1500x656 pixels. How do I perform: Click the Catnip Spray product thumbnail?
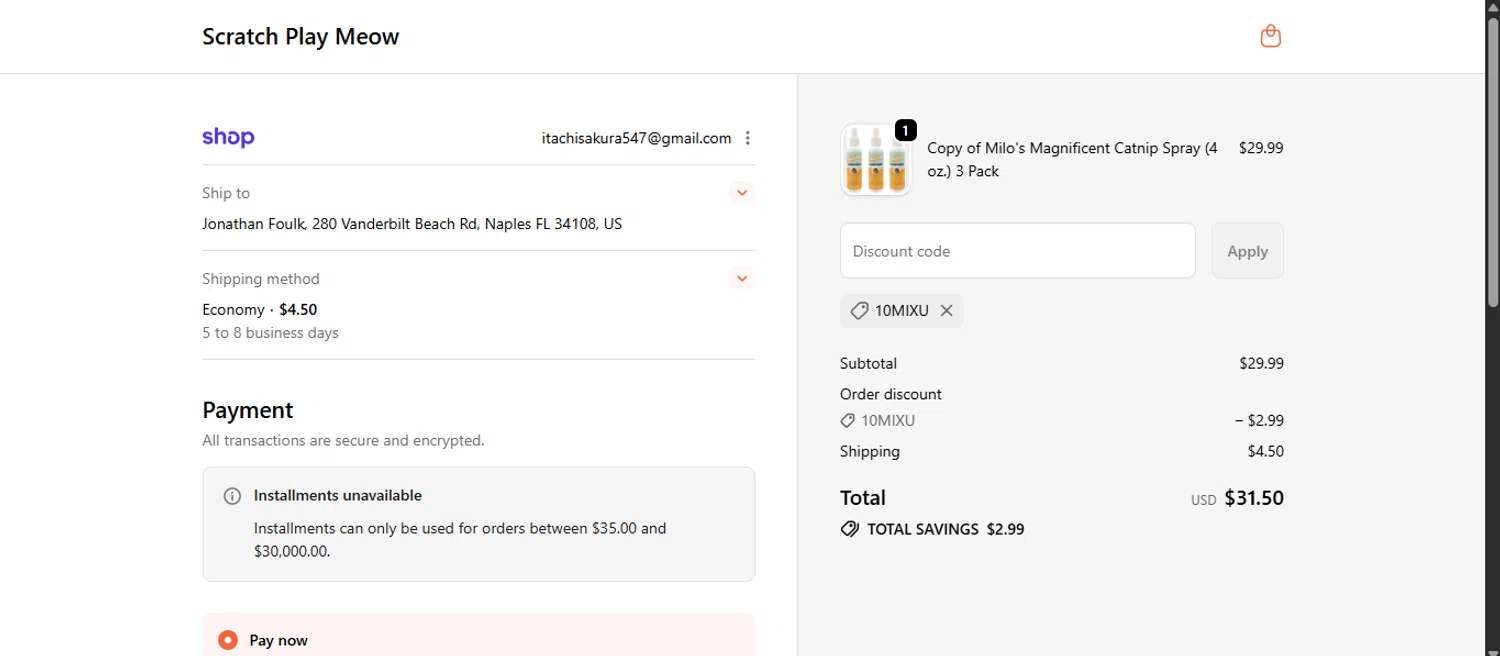876,160
